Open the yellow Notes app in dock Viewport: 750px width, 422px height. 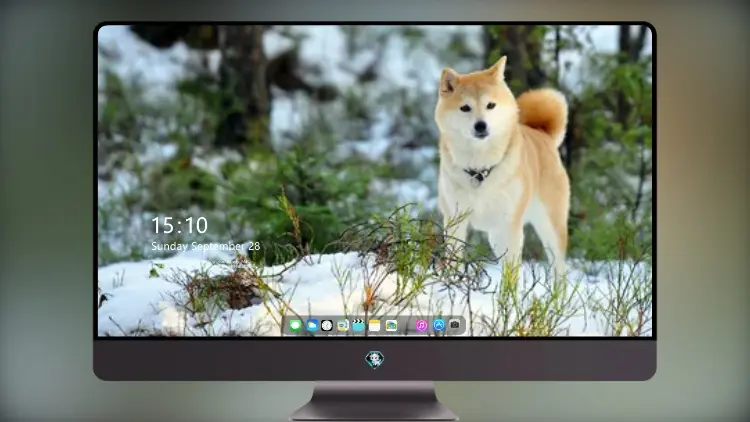[375, 326]
